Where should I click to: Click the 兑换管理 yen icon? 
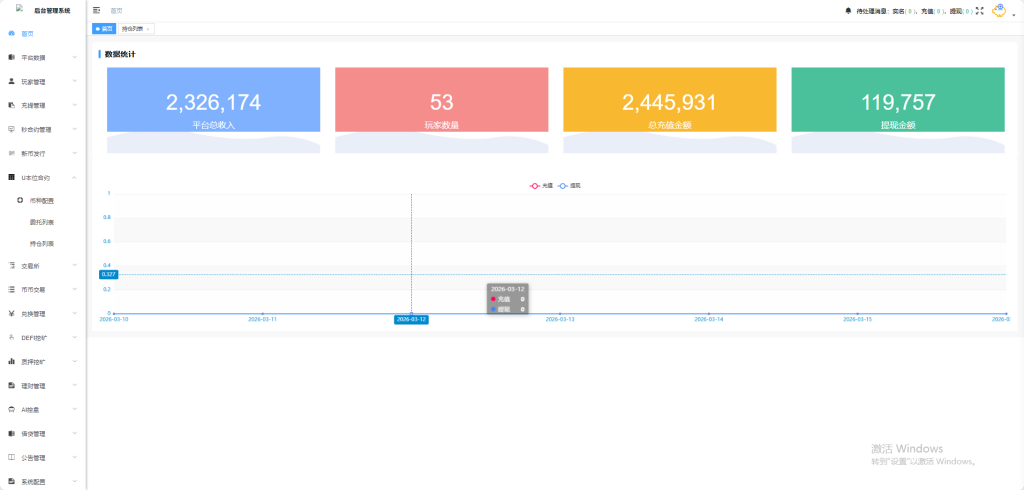11,313
